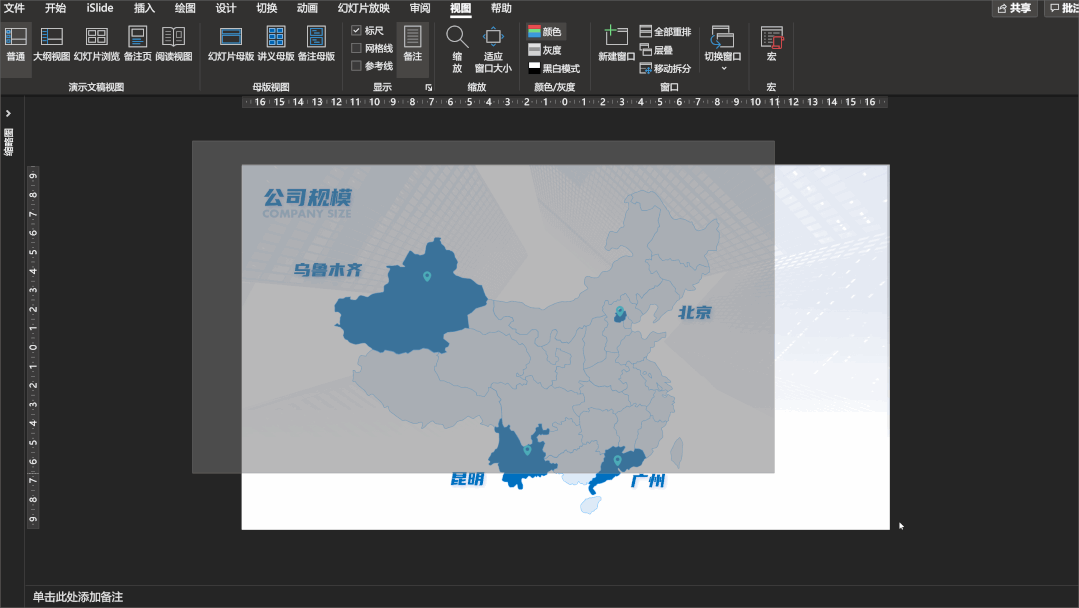Open the Draw (绘图) tab
The height and width of the screenshot is (608, 1079).
tap(184, 8)
